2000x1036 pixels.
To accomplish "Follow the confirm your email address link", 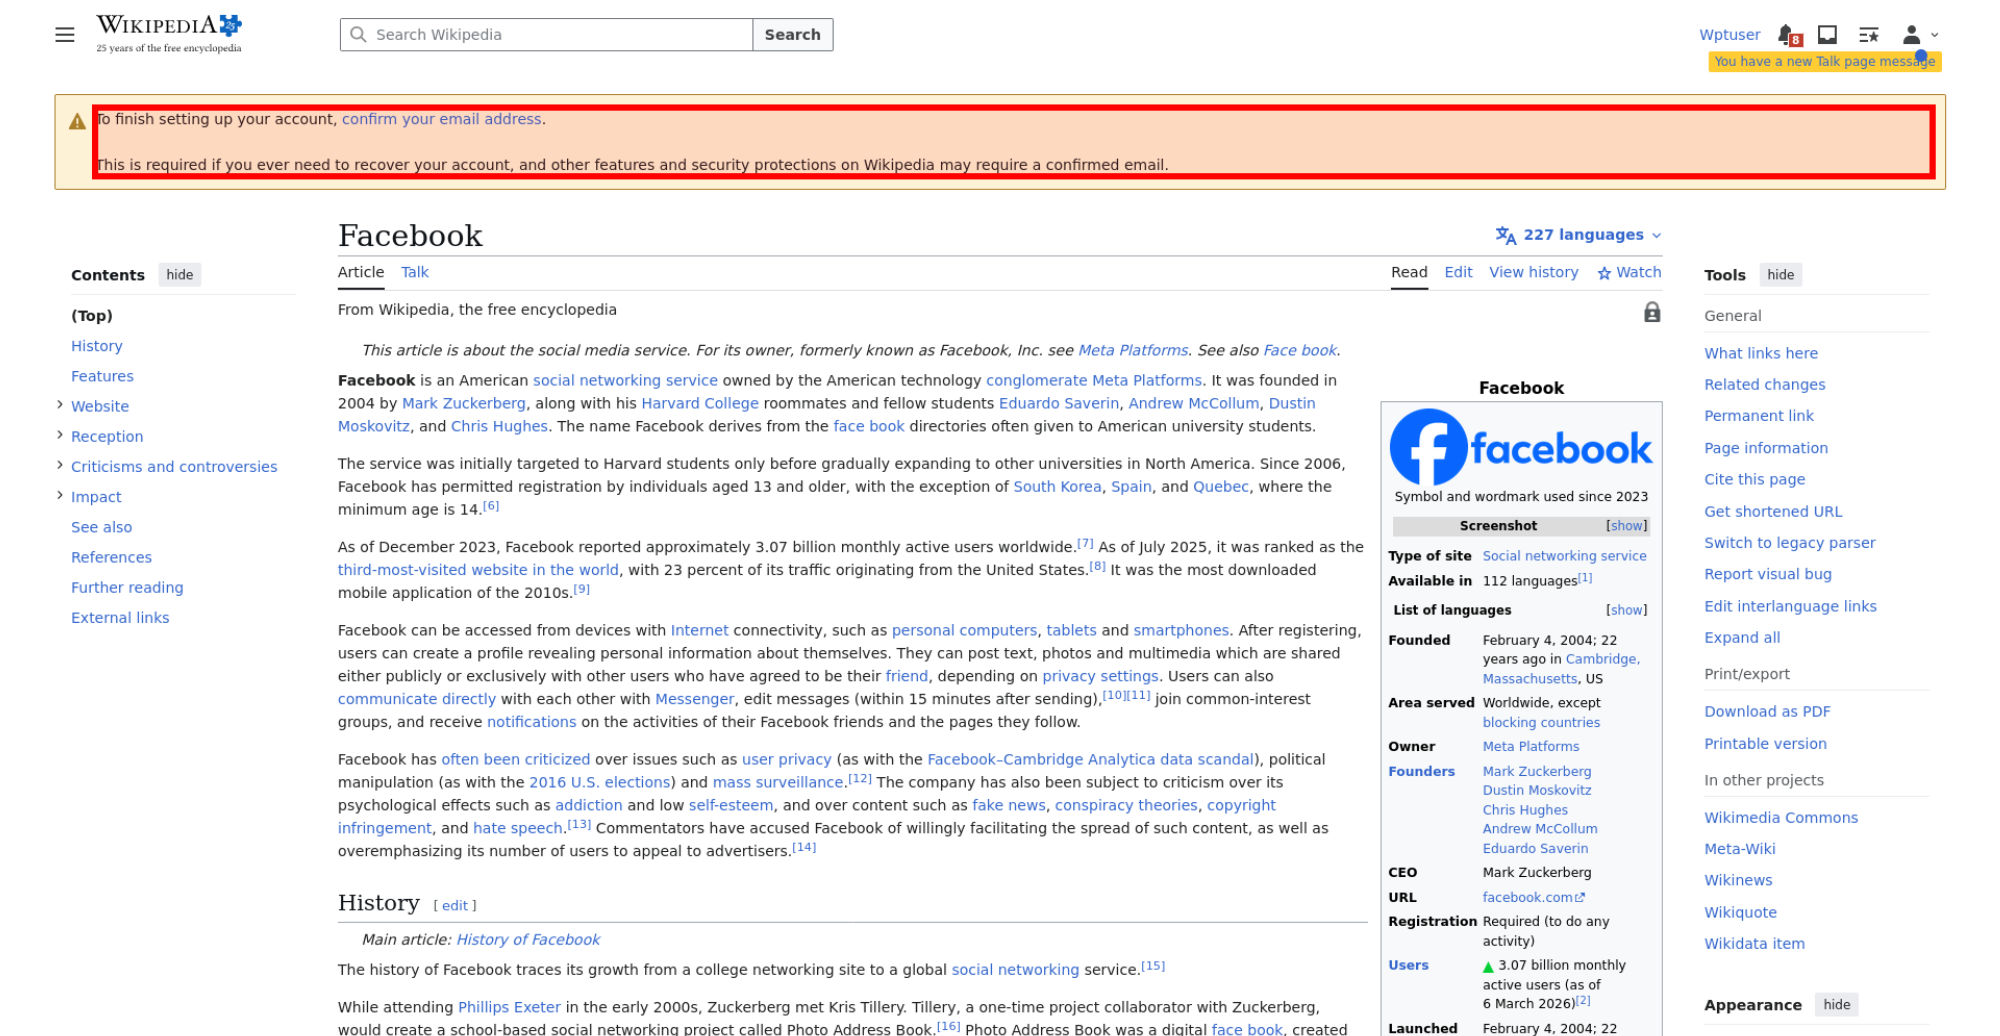I will coord(441,119).
